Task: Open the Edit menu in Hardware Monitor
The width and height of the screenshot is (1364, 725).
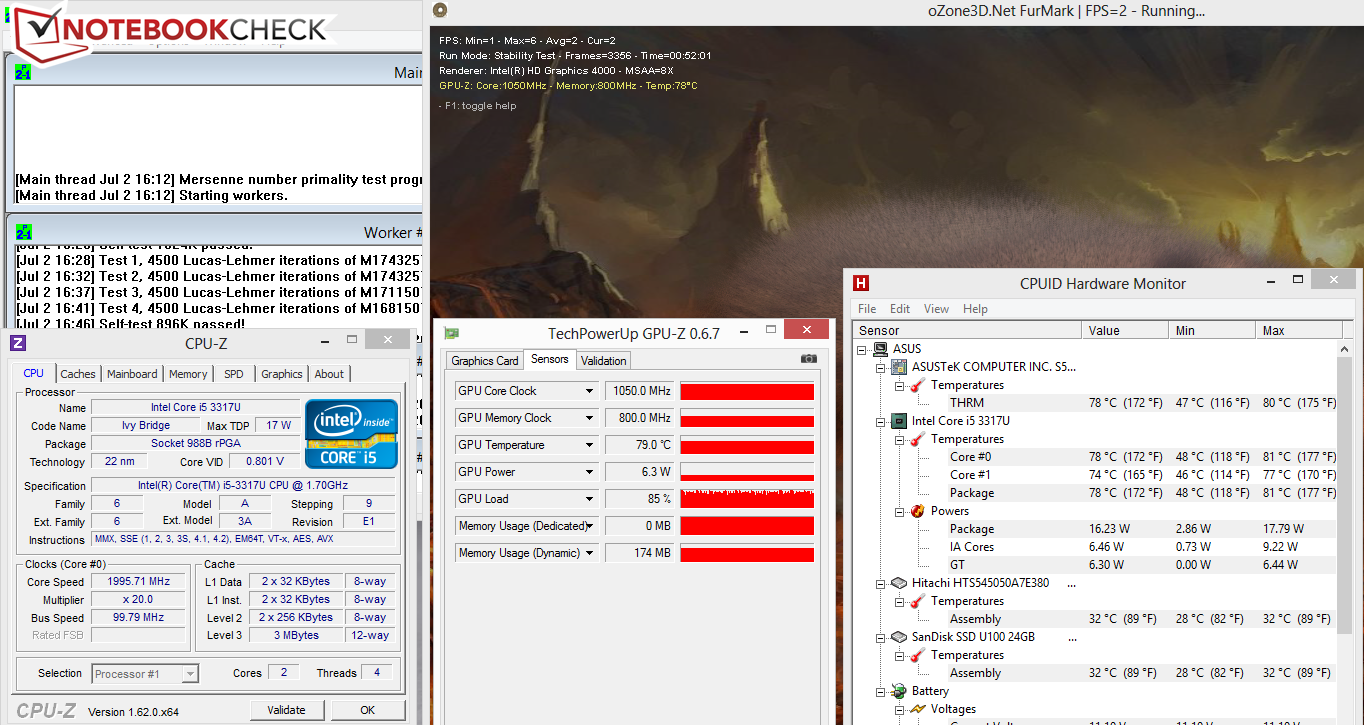Action: point(900,309)
